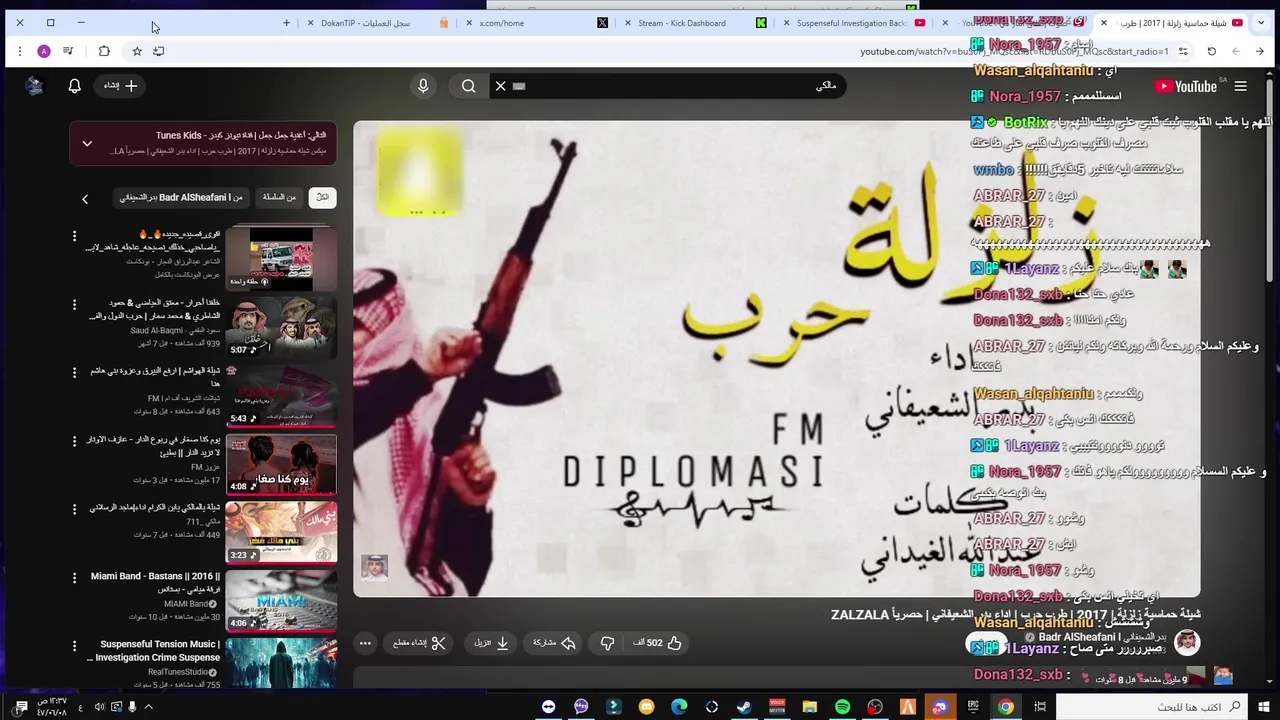Viewport: 1280px width, 720px height.
Task: Click the video's small channel watermark
Action: coord(374,568)
